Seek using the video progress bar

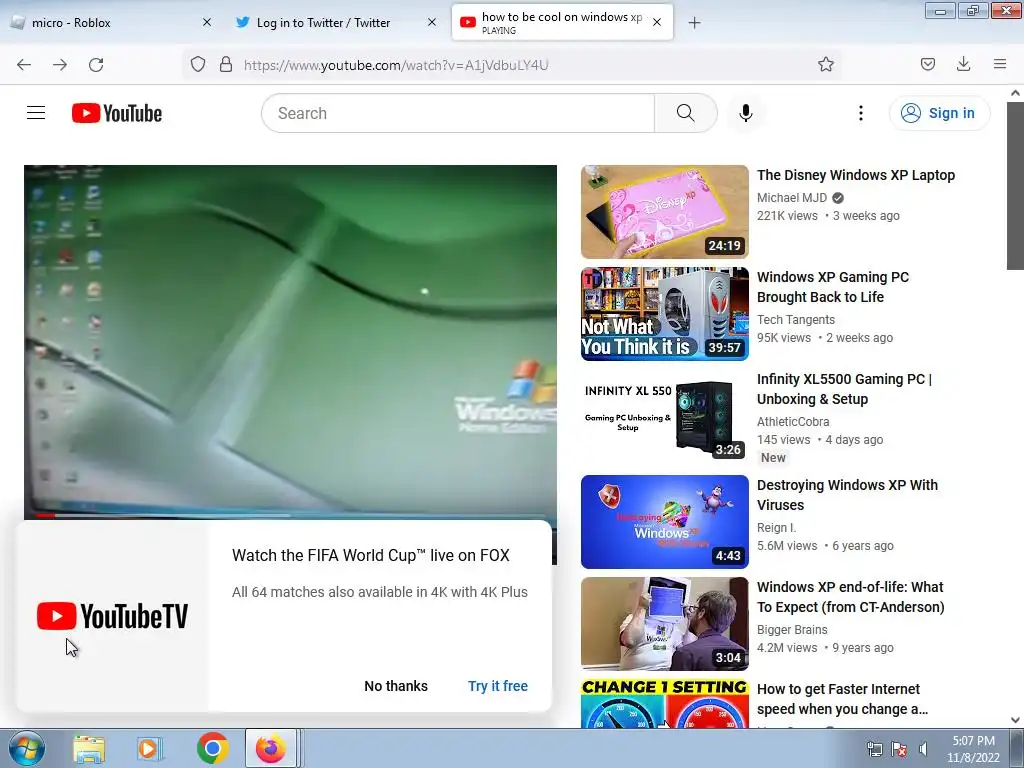click(x=290, y=515)
